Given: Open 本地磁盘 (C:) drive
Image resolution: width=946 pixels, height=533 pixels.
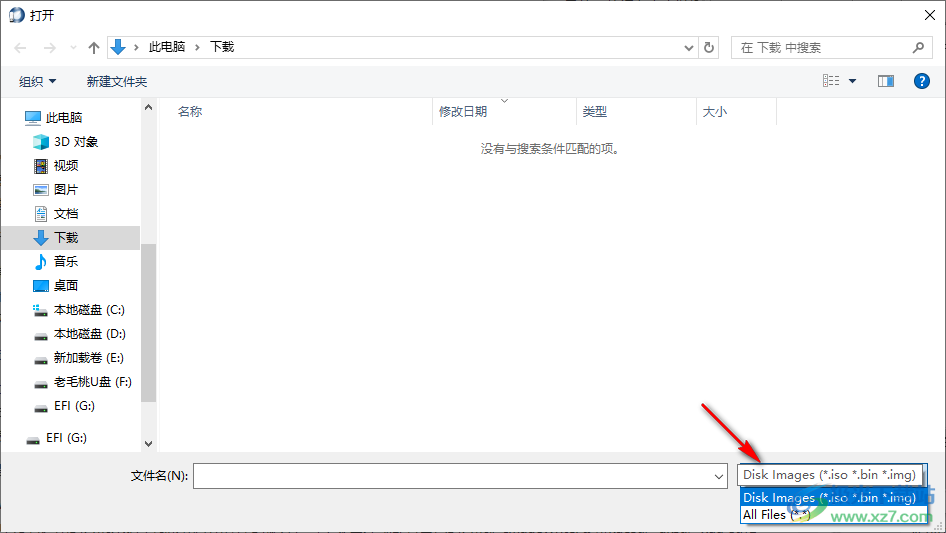Looking at the screenshot, I should [x=89, y=310].
